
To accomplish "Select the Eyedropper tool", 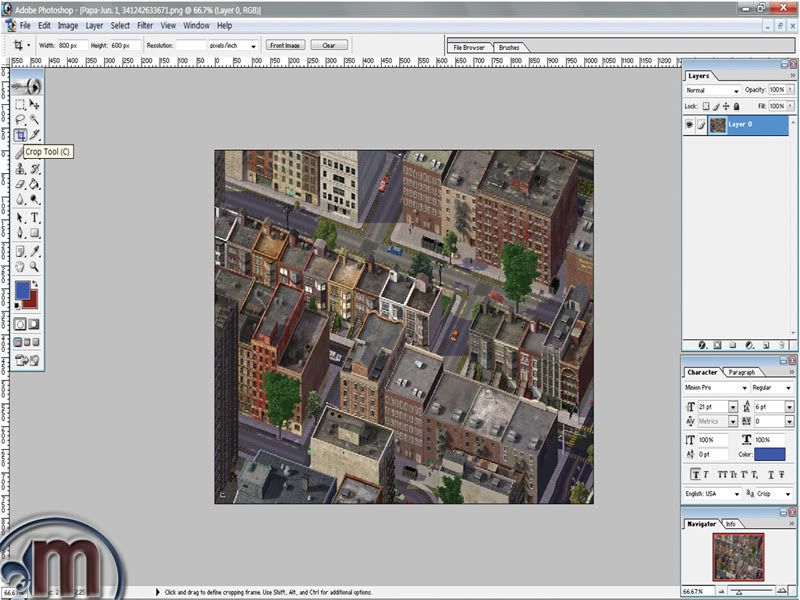I will click(x=34, y=251).
